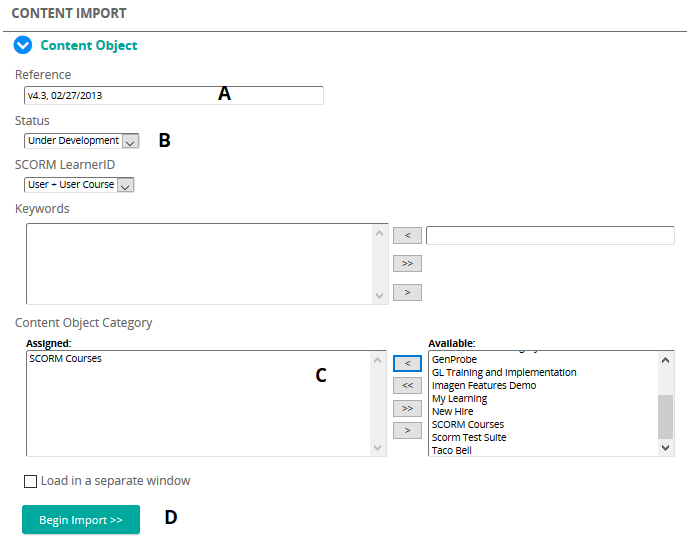Click the Keywords list box
The width and height of the screenshot is (689, 541).
[207, 264]
